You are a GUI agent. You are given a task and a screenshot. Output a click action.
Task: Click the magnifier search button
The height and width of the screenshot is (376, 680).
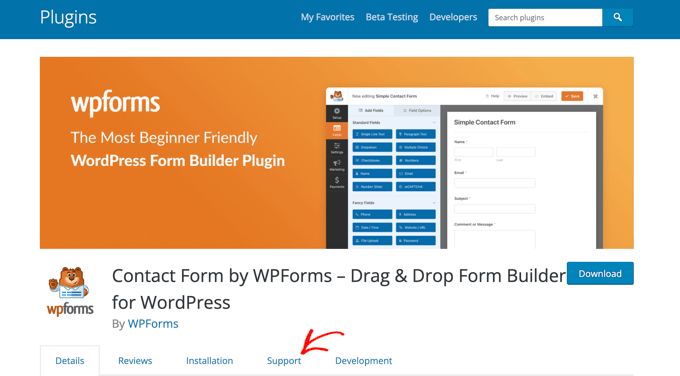coord(618,17)
